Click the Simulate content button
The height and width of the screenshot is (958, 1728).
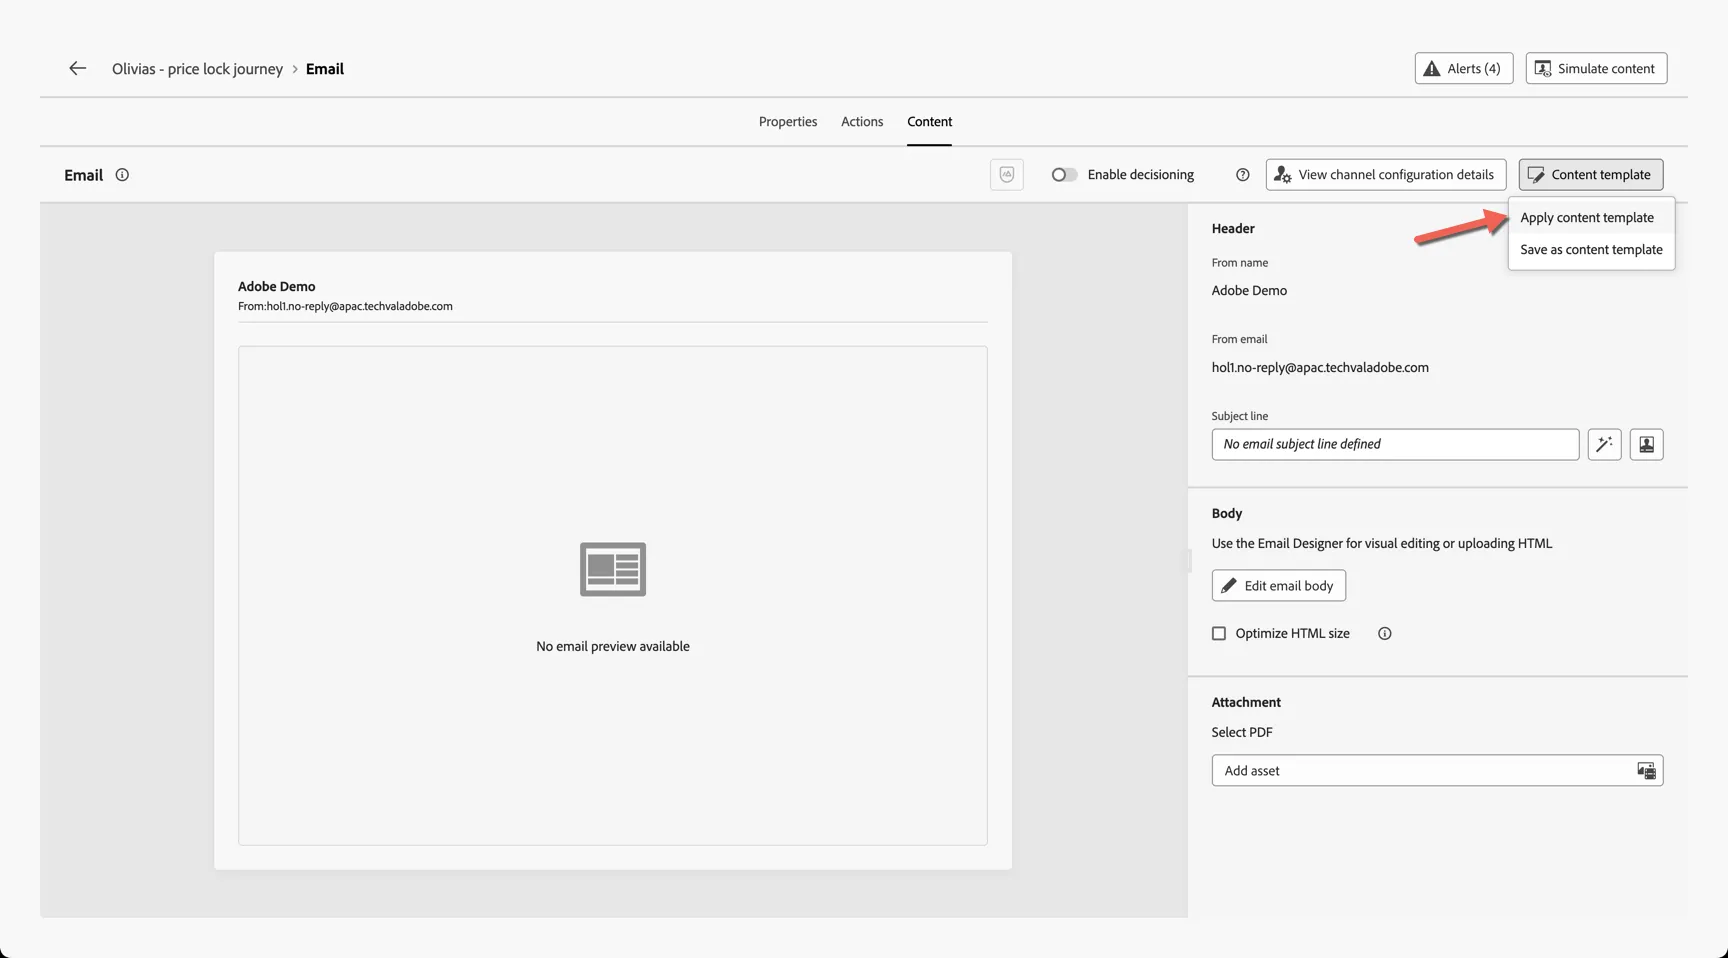(1596, 68)
